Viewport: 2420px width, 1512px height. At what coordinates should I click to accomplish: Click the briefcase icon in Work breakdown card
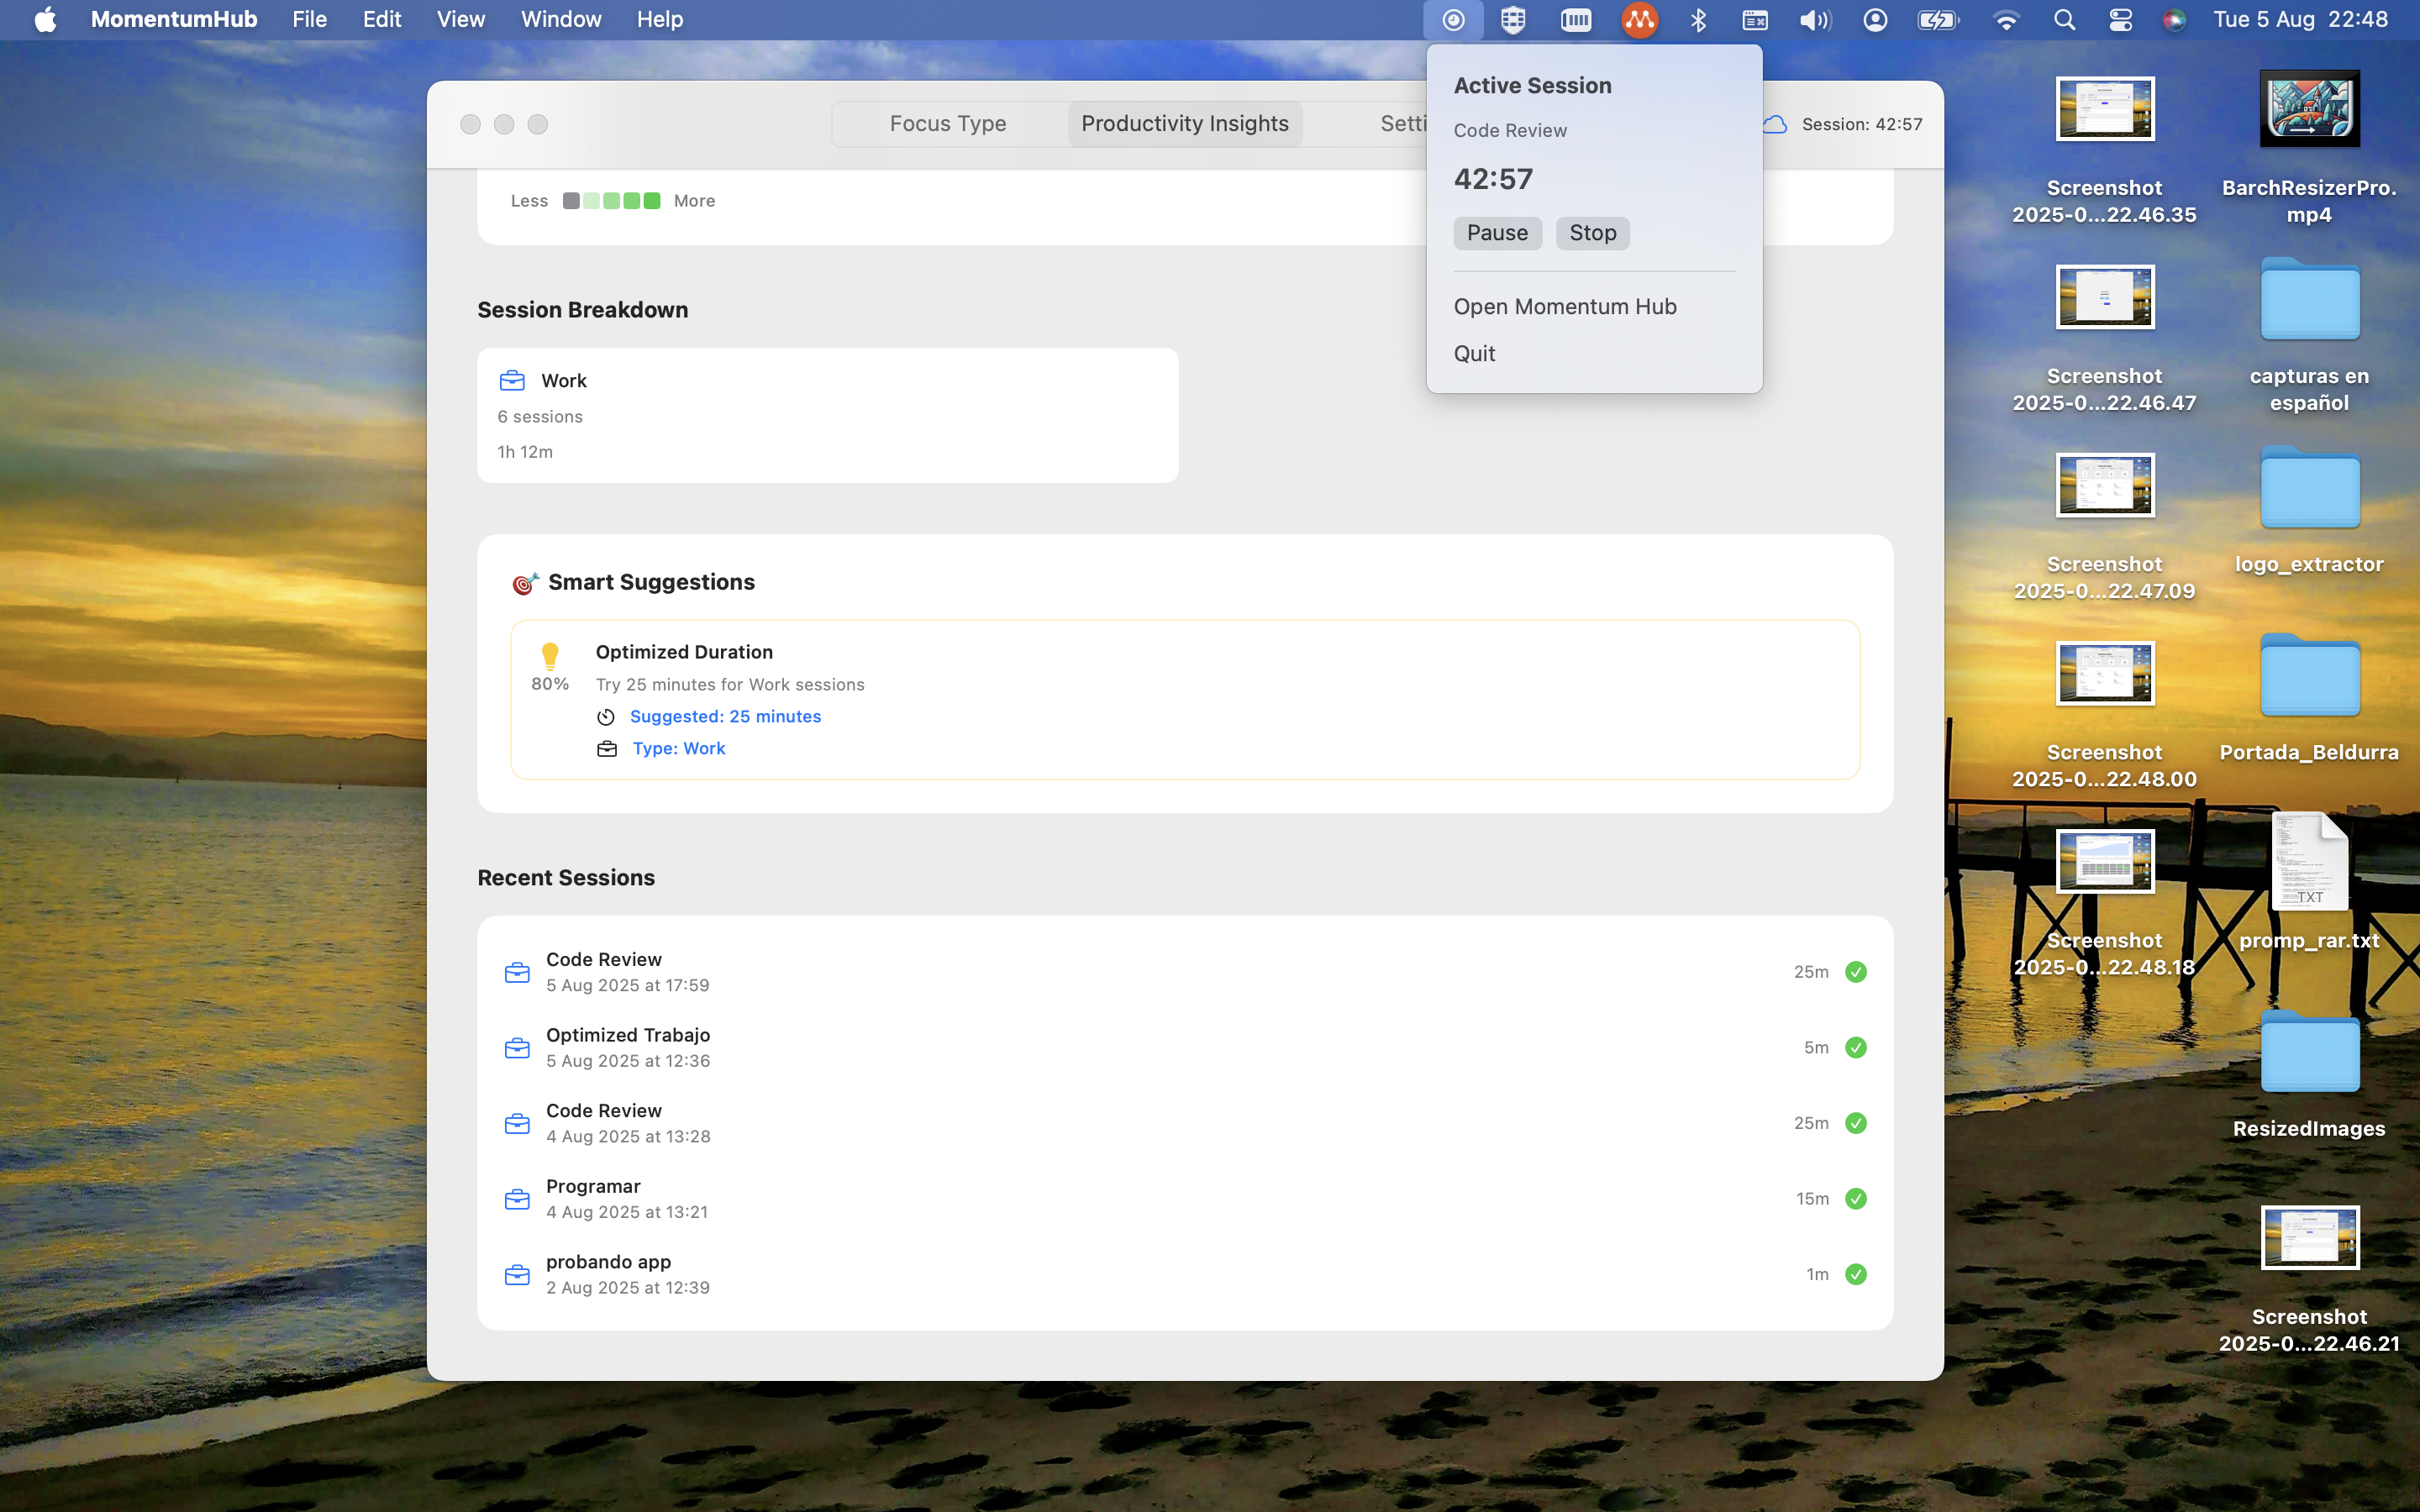click(512, 381)
